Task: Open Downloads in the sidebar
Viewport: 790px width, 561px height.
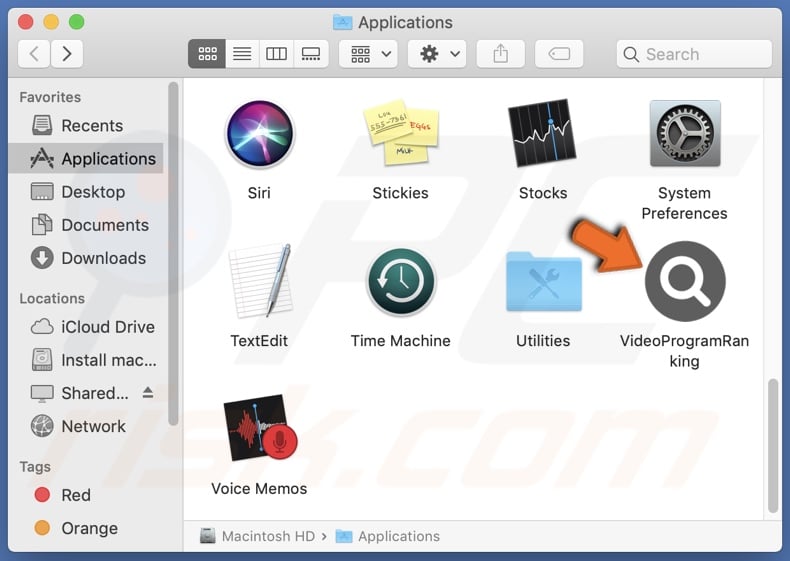Action: pos(86,258)
